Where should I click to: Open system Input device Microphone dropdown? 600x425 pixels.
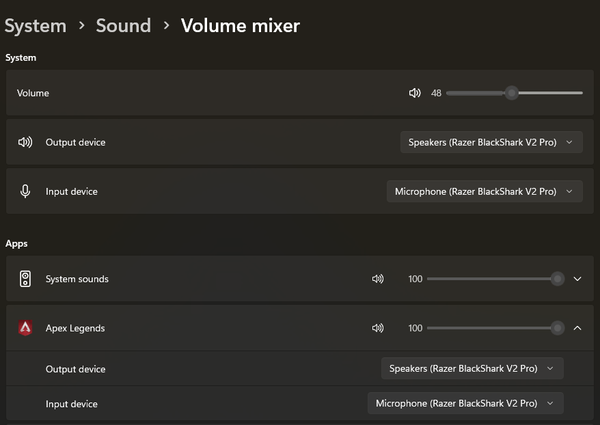[x=484, y=191]
